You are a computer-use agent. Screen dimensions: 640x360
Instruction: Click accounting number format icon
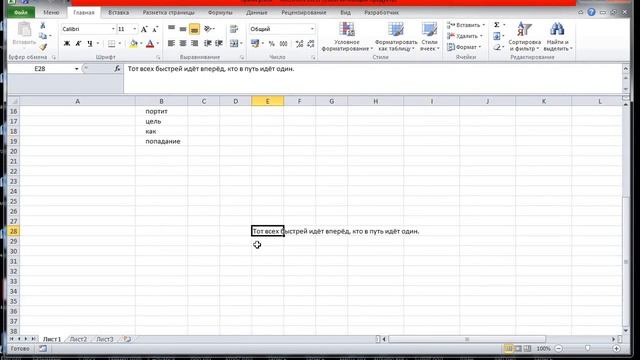coord(255,43)
